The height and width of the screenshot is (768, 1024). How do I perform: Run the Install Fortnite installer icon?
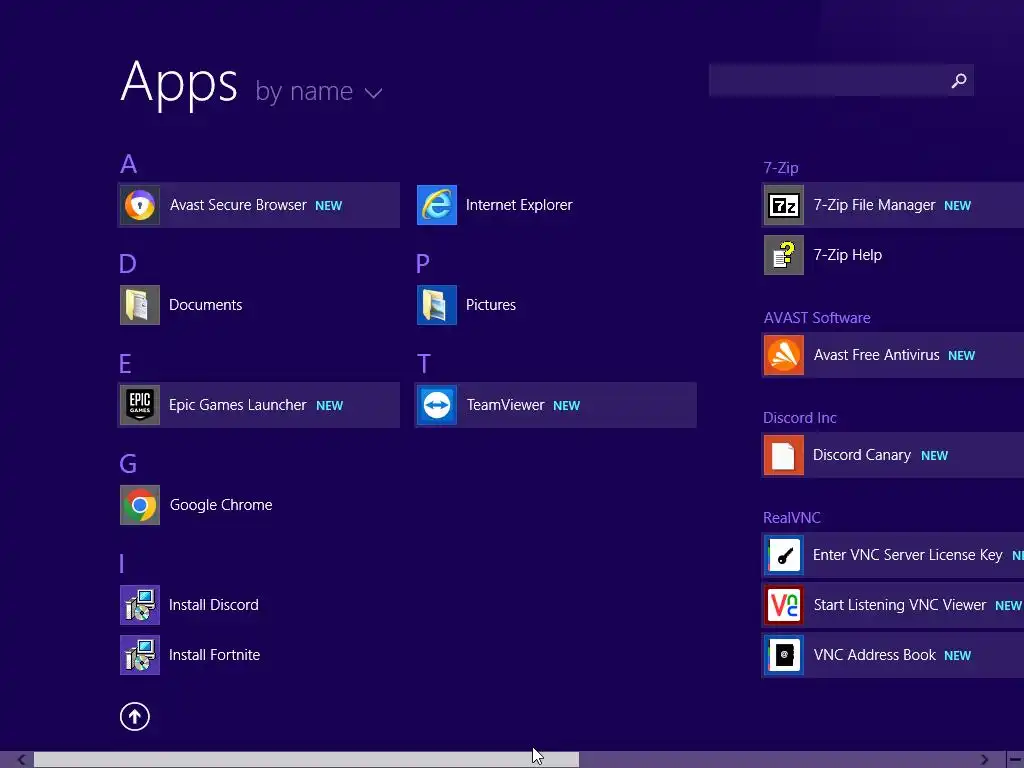[x=140, y=655]
